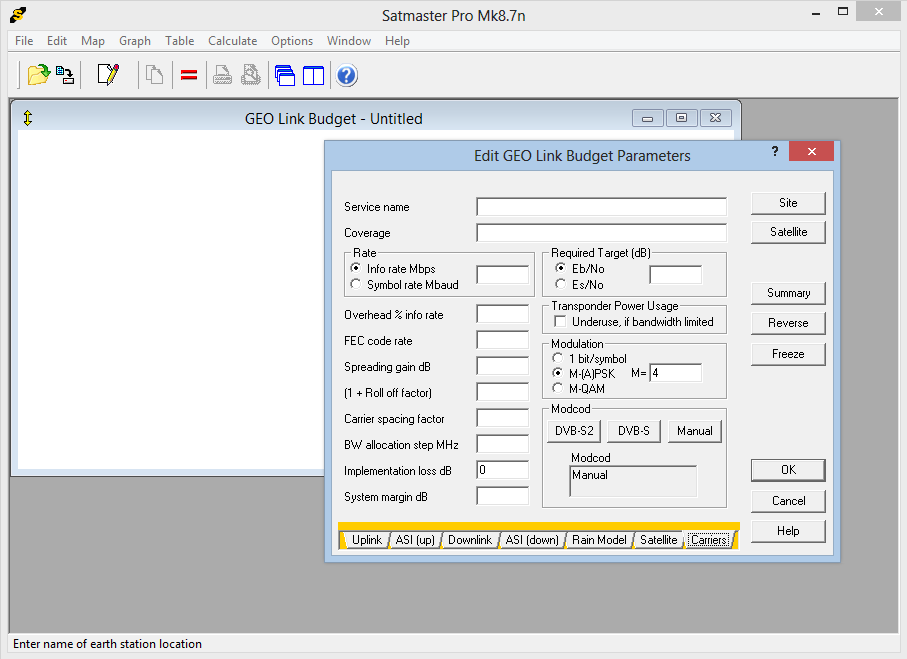This screenshot has height=659, width=907.
Task: Click the Coverage input field
Action: click(602, 233)
